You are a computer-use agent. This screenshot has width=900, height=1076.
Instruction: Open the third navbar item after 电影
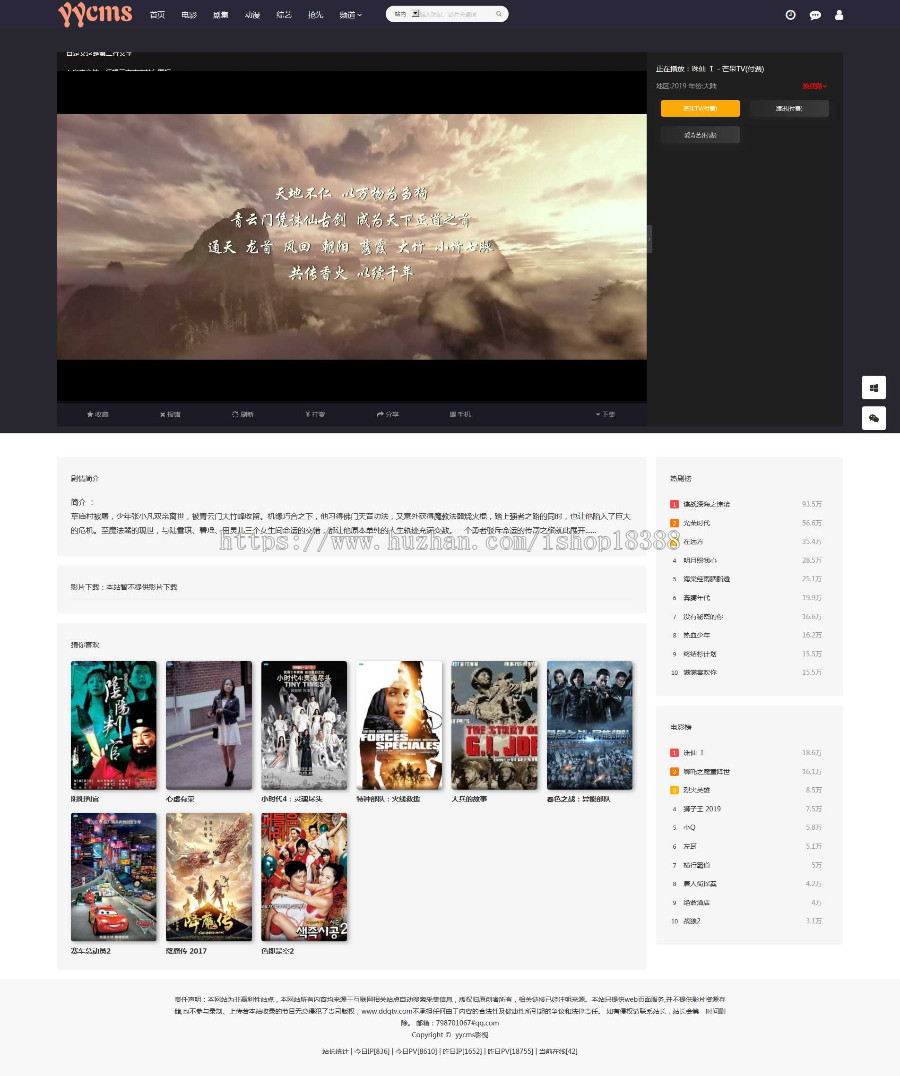tap(220, 15)
